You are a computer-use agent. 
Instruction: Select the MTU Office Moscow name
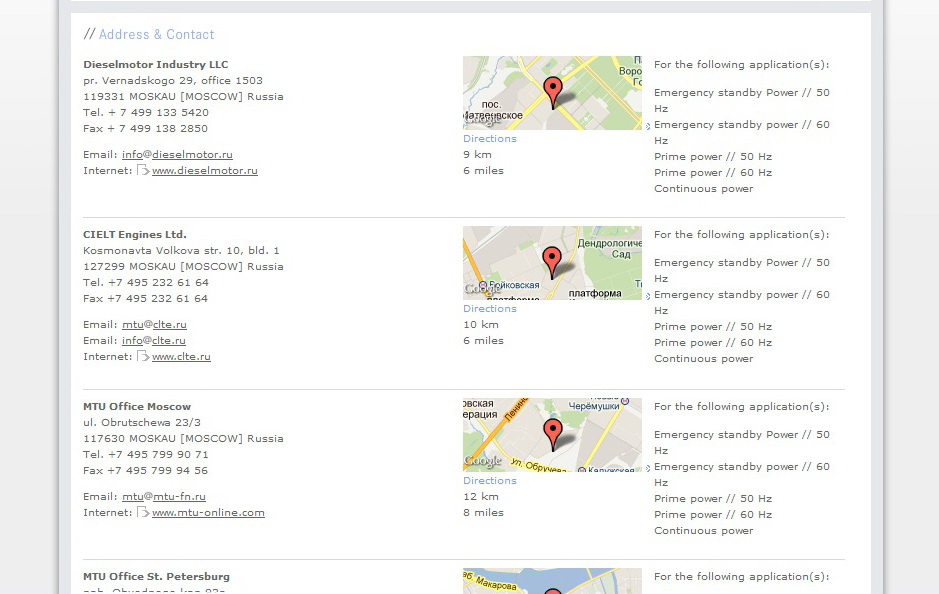click(137, 406)
